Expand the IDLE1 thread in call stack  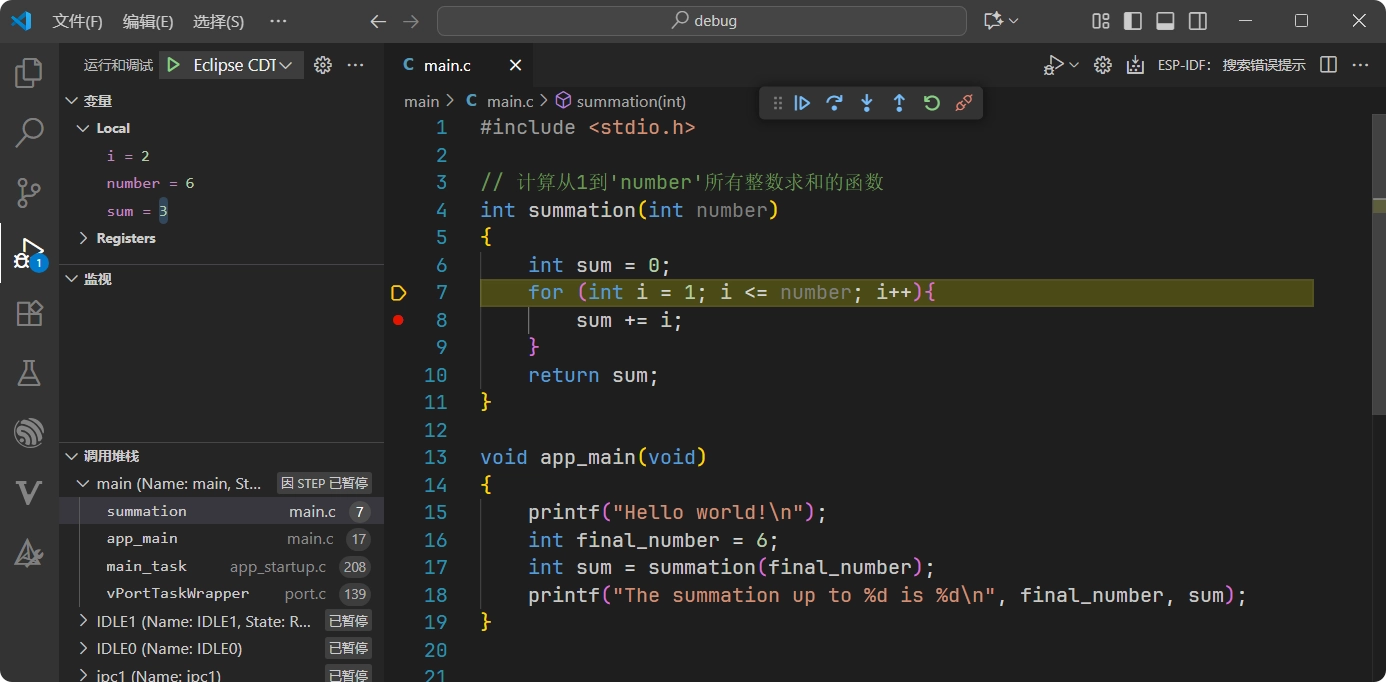[x=83, y=620]
